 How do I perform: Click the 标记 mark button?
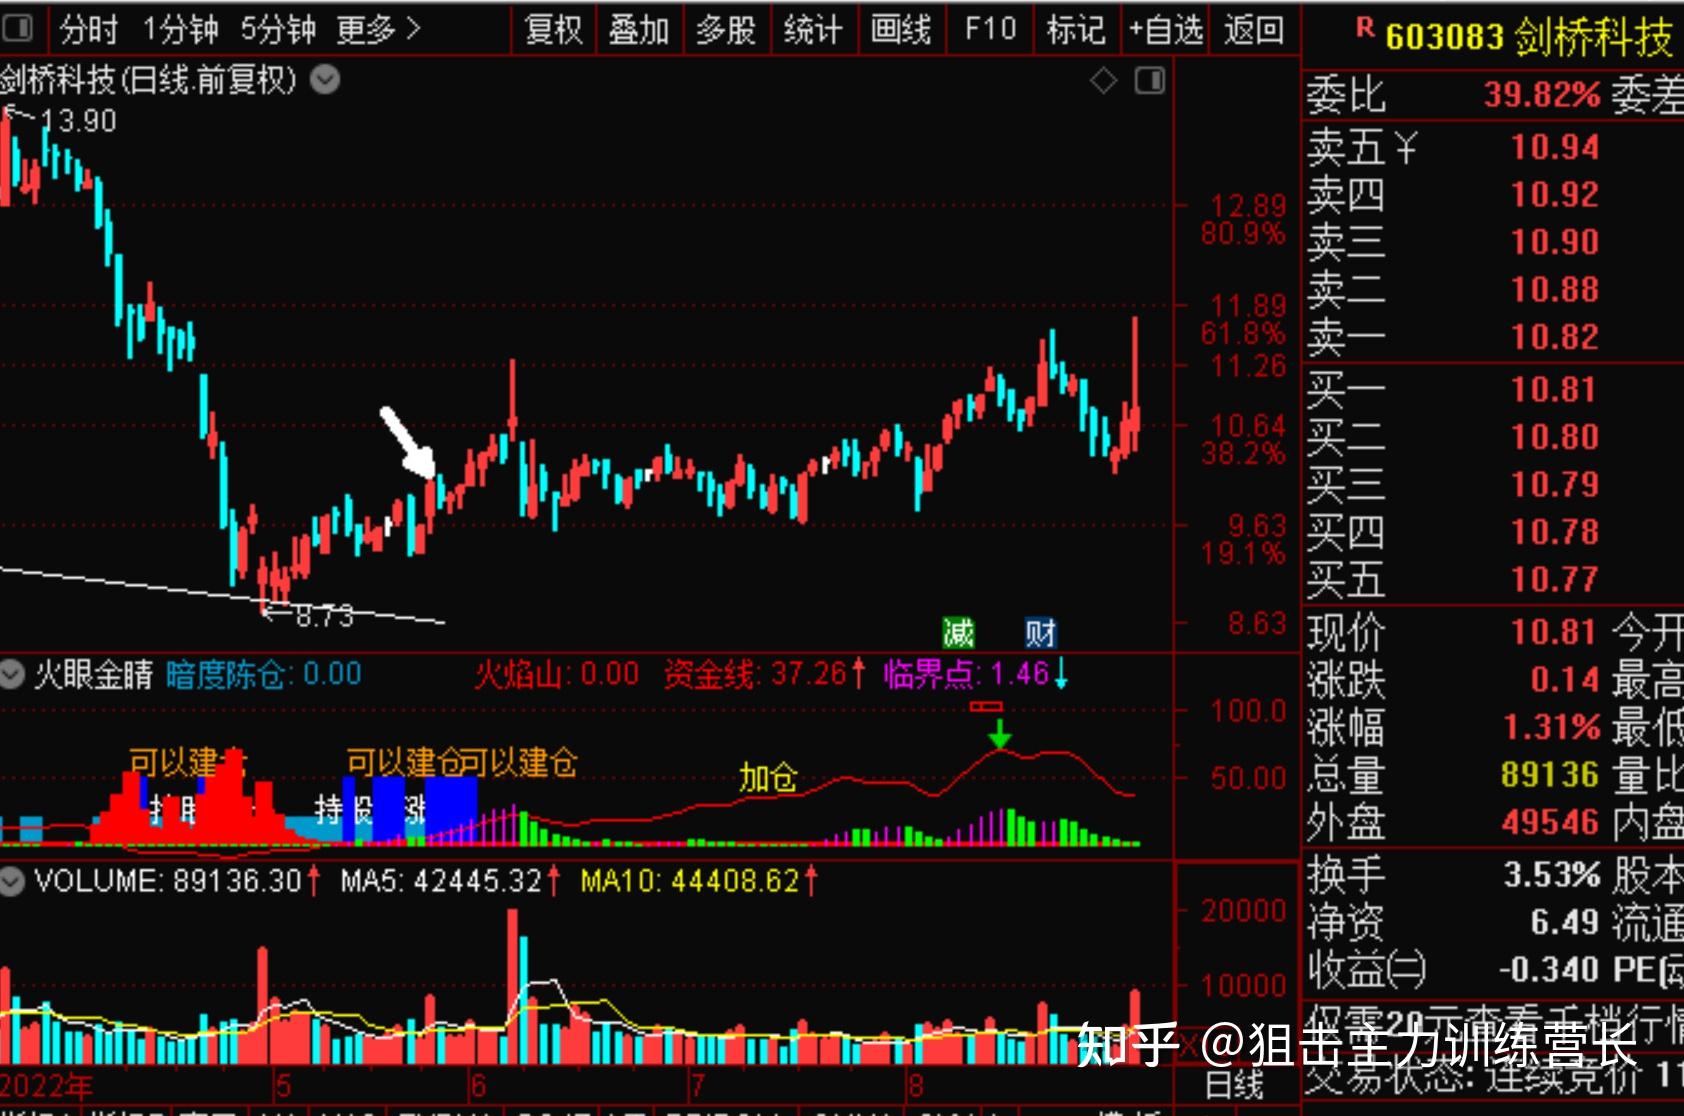1076,30
